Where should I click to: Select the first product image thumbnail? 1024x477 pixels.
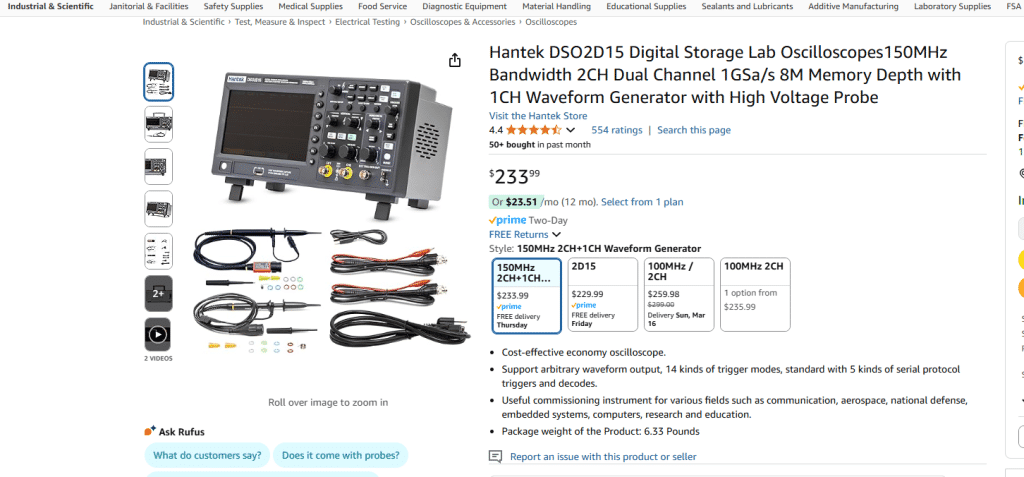pyautogui.click(x=158, y=81)
